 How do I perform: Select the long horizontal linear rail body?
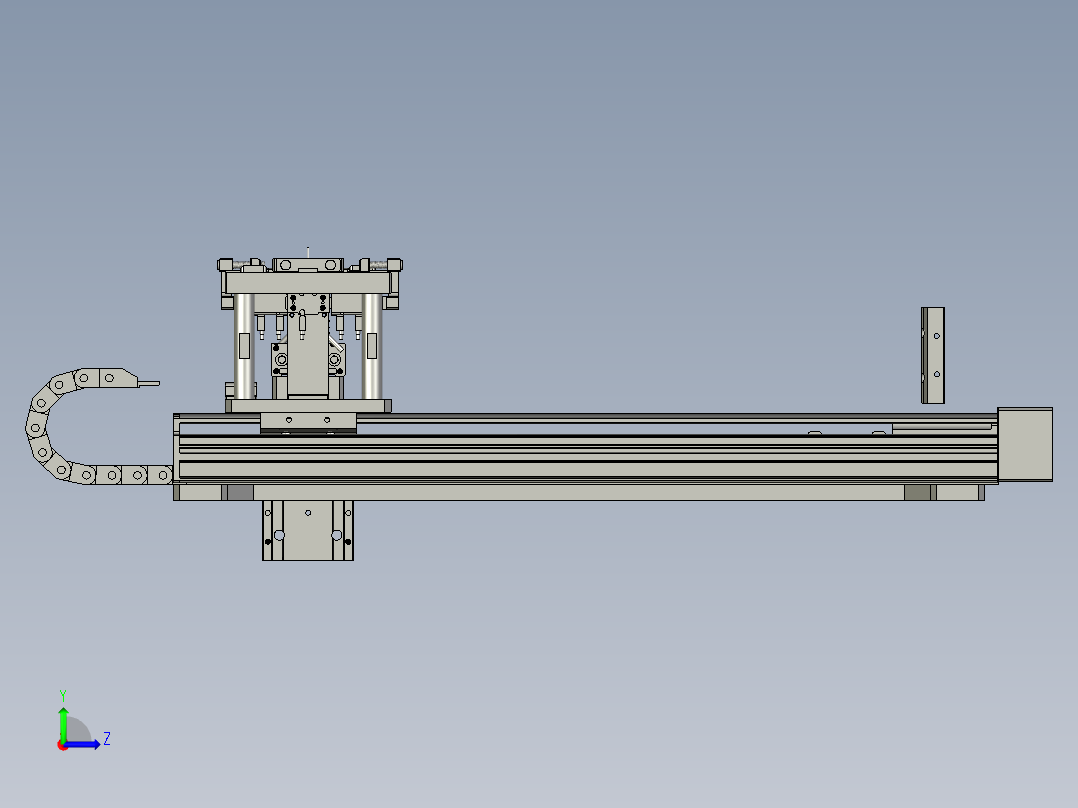tap(586, 448)
